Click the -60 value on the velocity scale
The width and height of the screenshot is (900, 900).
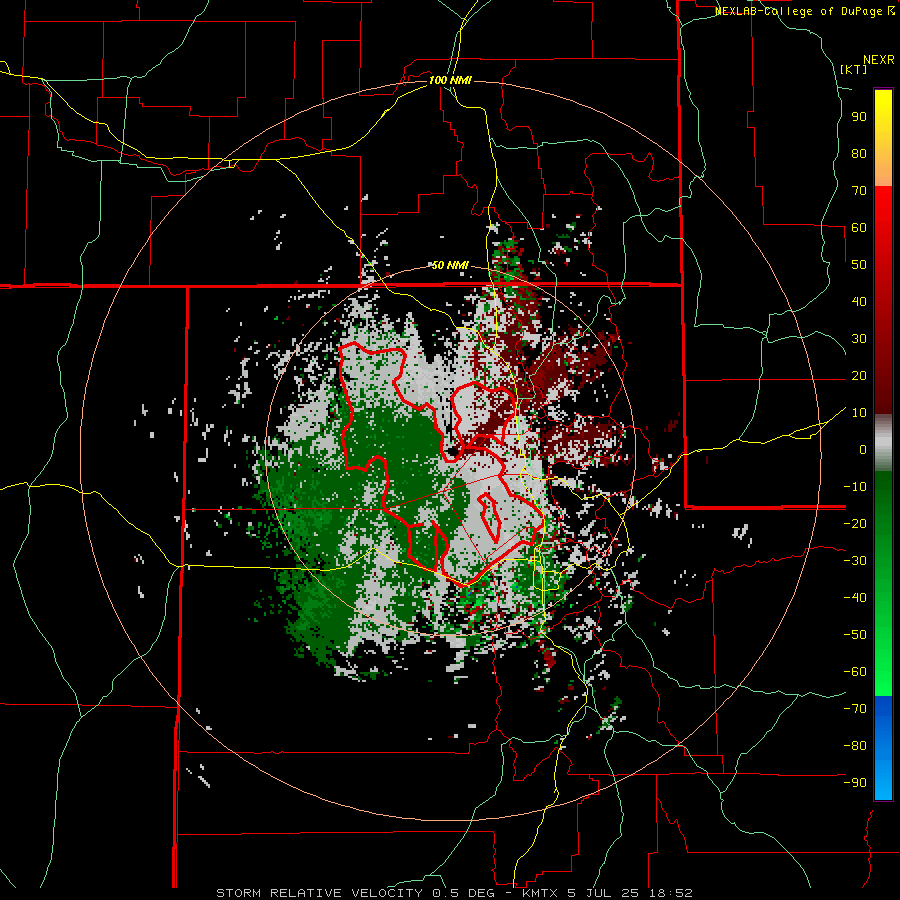click(x=855, y=672)
